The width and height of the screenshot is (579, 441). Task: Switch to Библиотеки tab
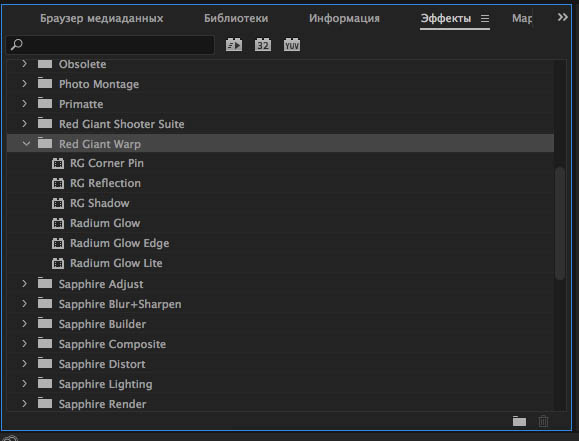click(236, 18)
